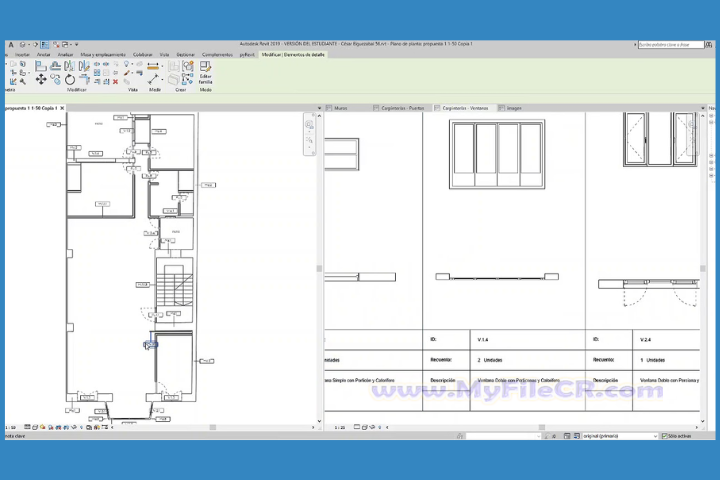
Task: Click the wrench icon in left ribbon panel
Action: click(22, 82)
